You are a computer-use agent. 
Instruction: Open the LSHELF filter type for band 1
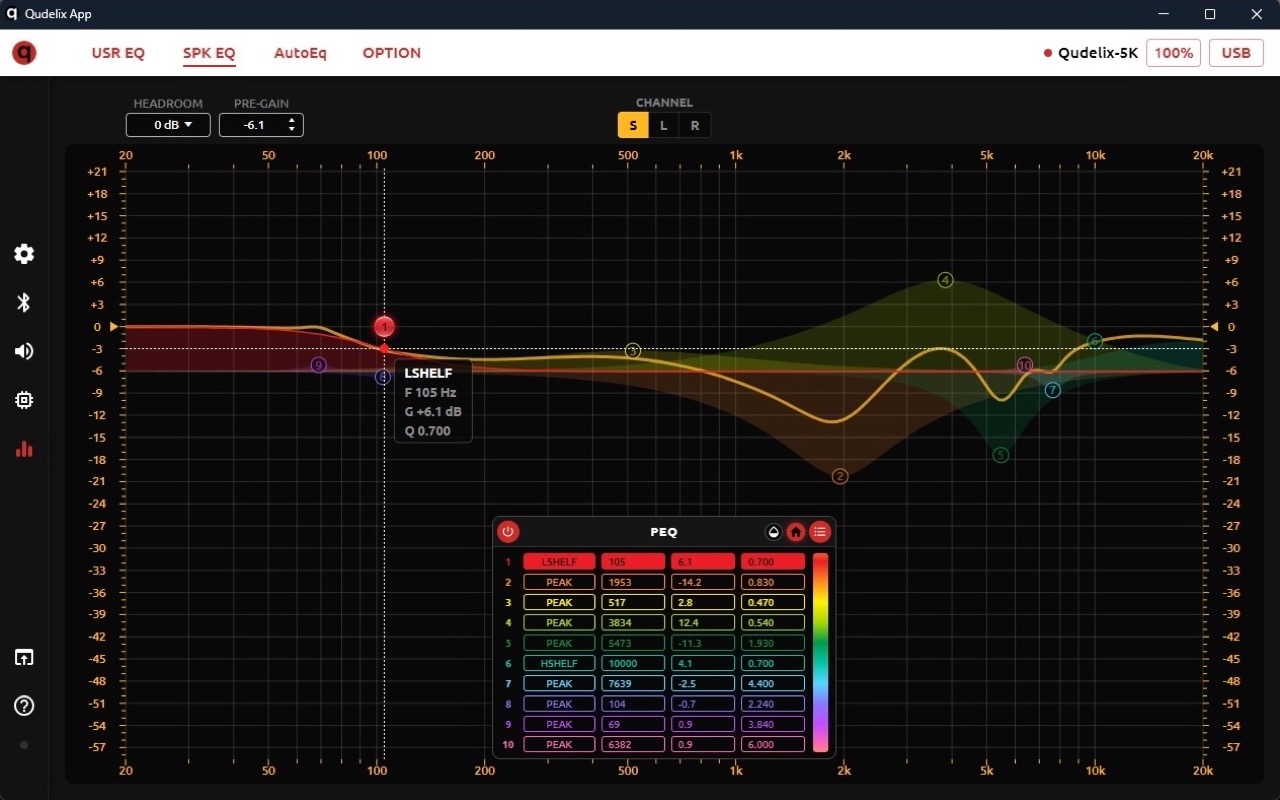coord(559,562)
